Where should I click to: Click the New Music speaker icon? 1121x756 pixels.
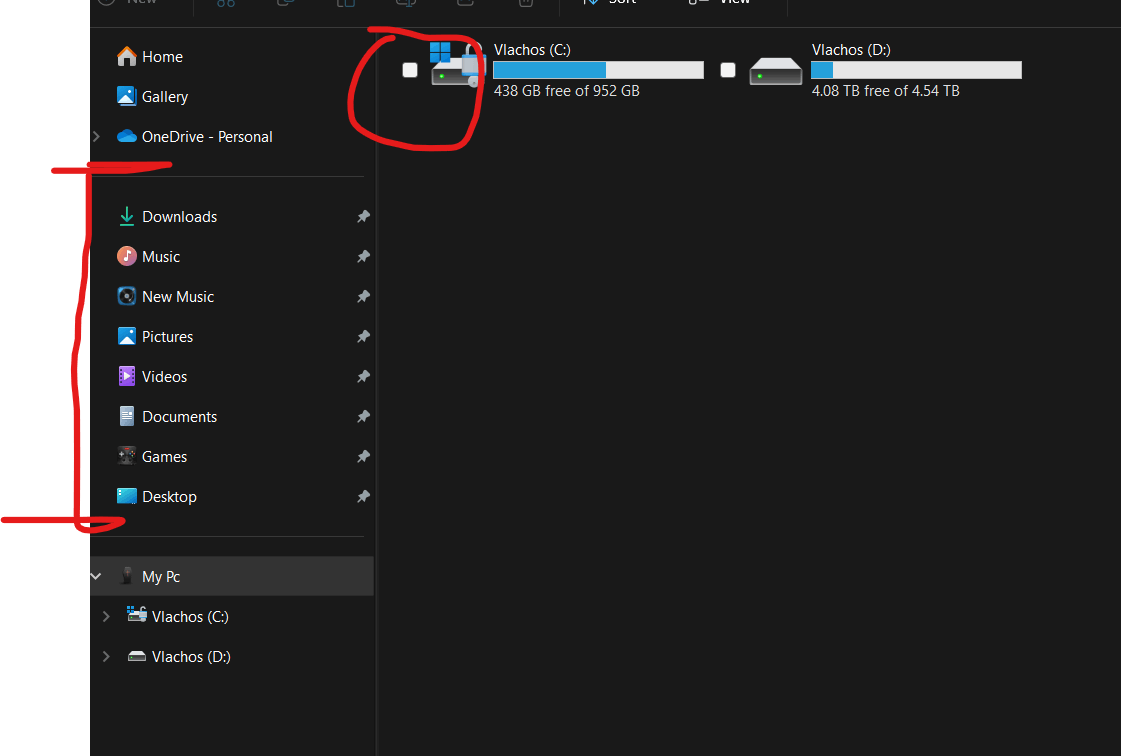click(127, 296)
